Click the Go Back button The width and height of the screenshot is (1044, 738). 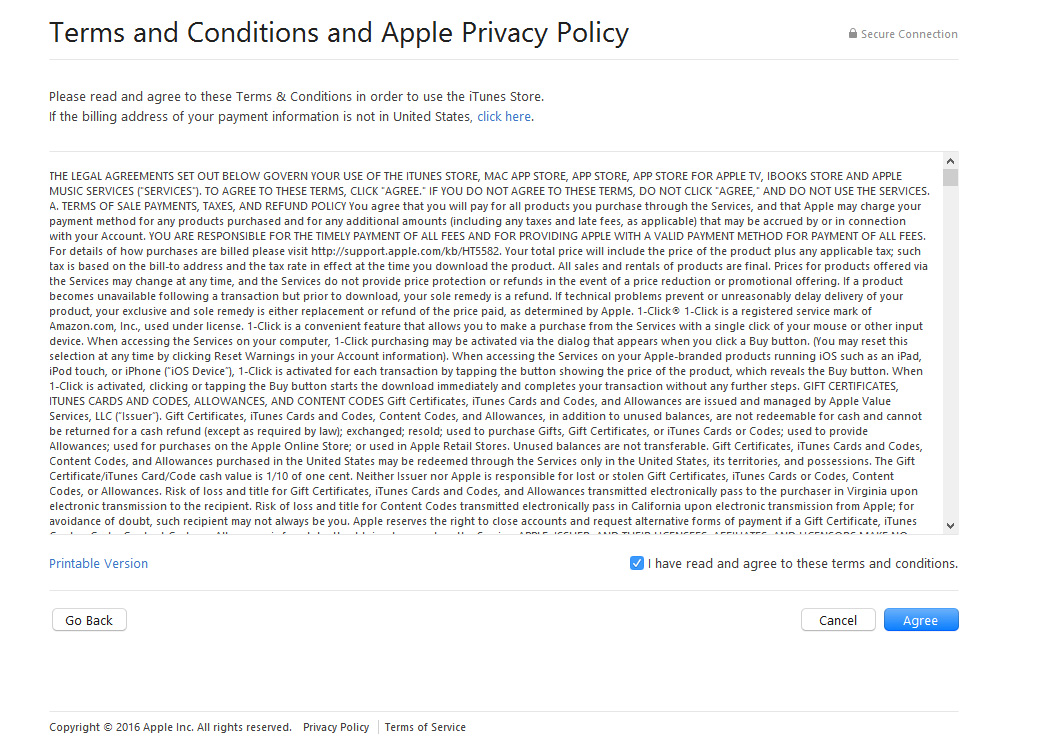(x=89, y=620)
